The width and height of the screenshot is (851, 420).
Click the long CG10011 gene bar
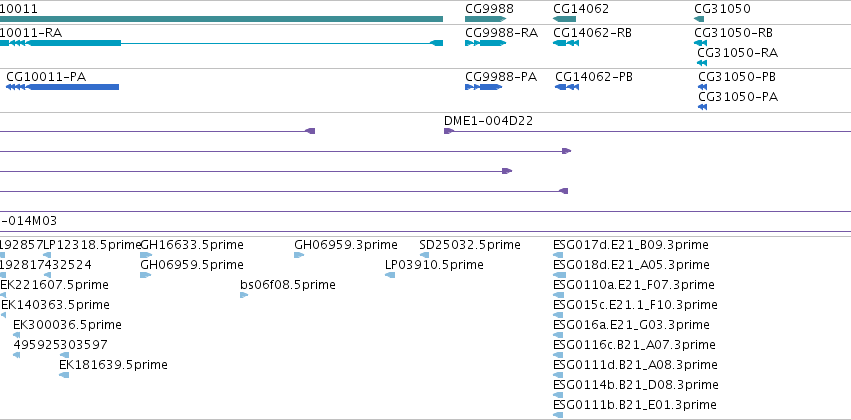click(x=221, y=19)
